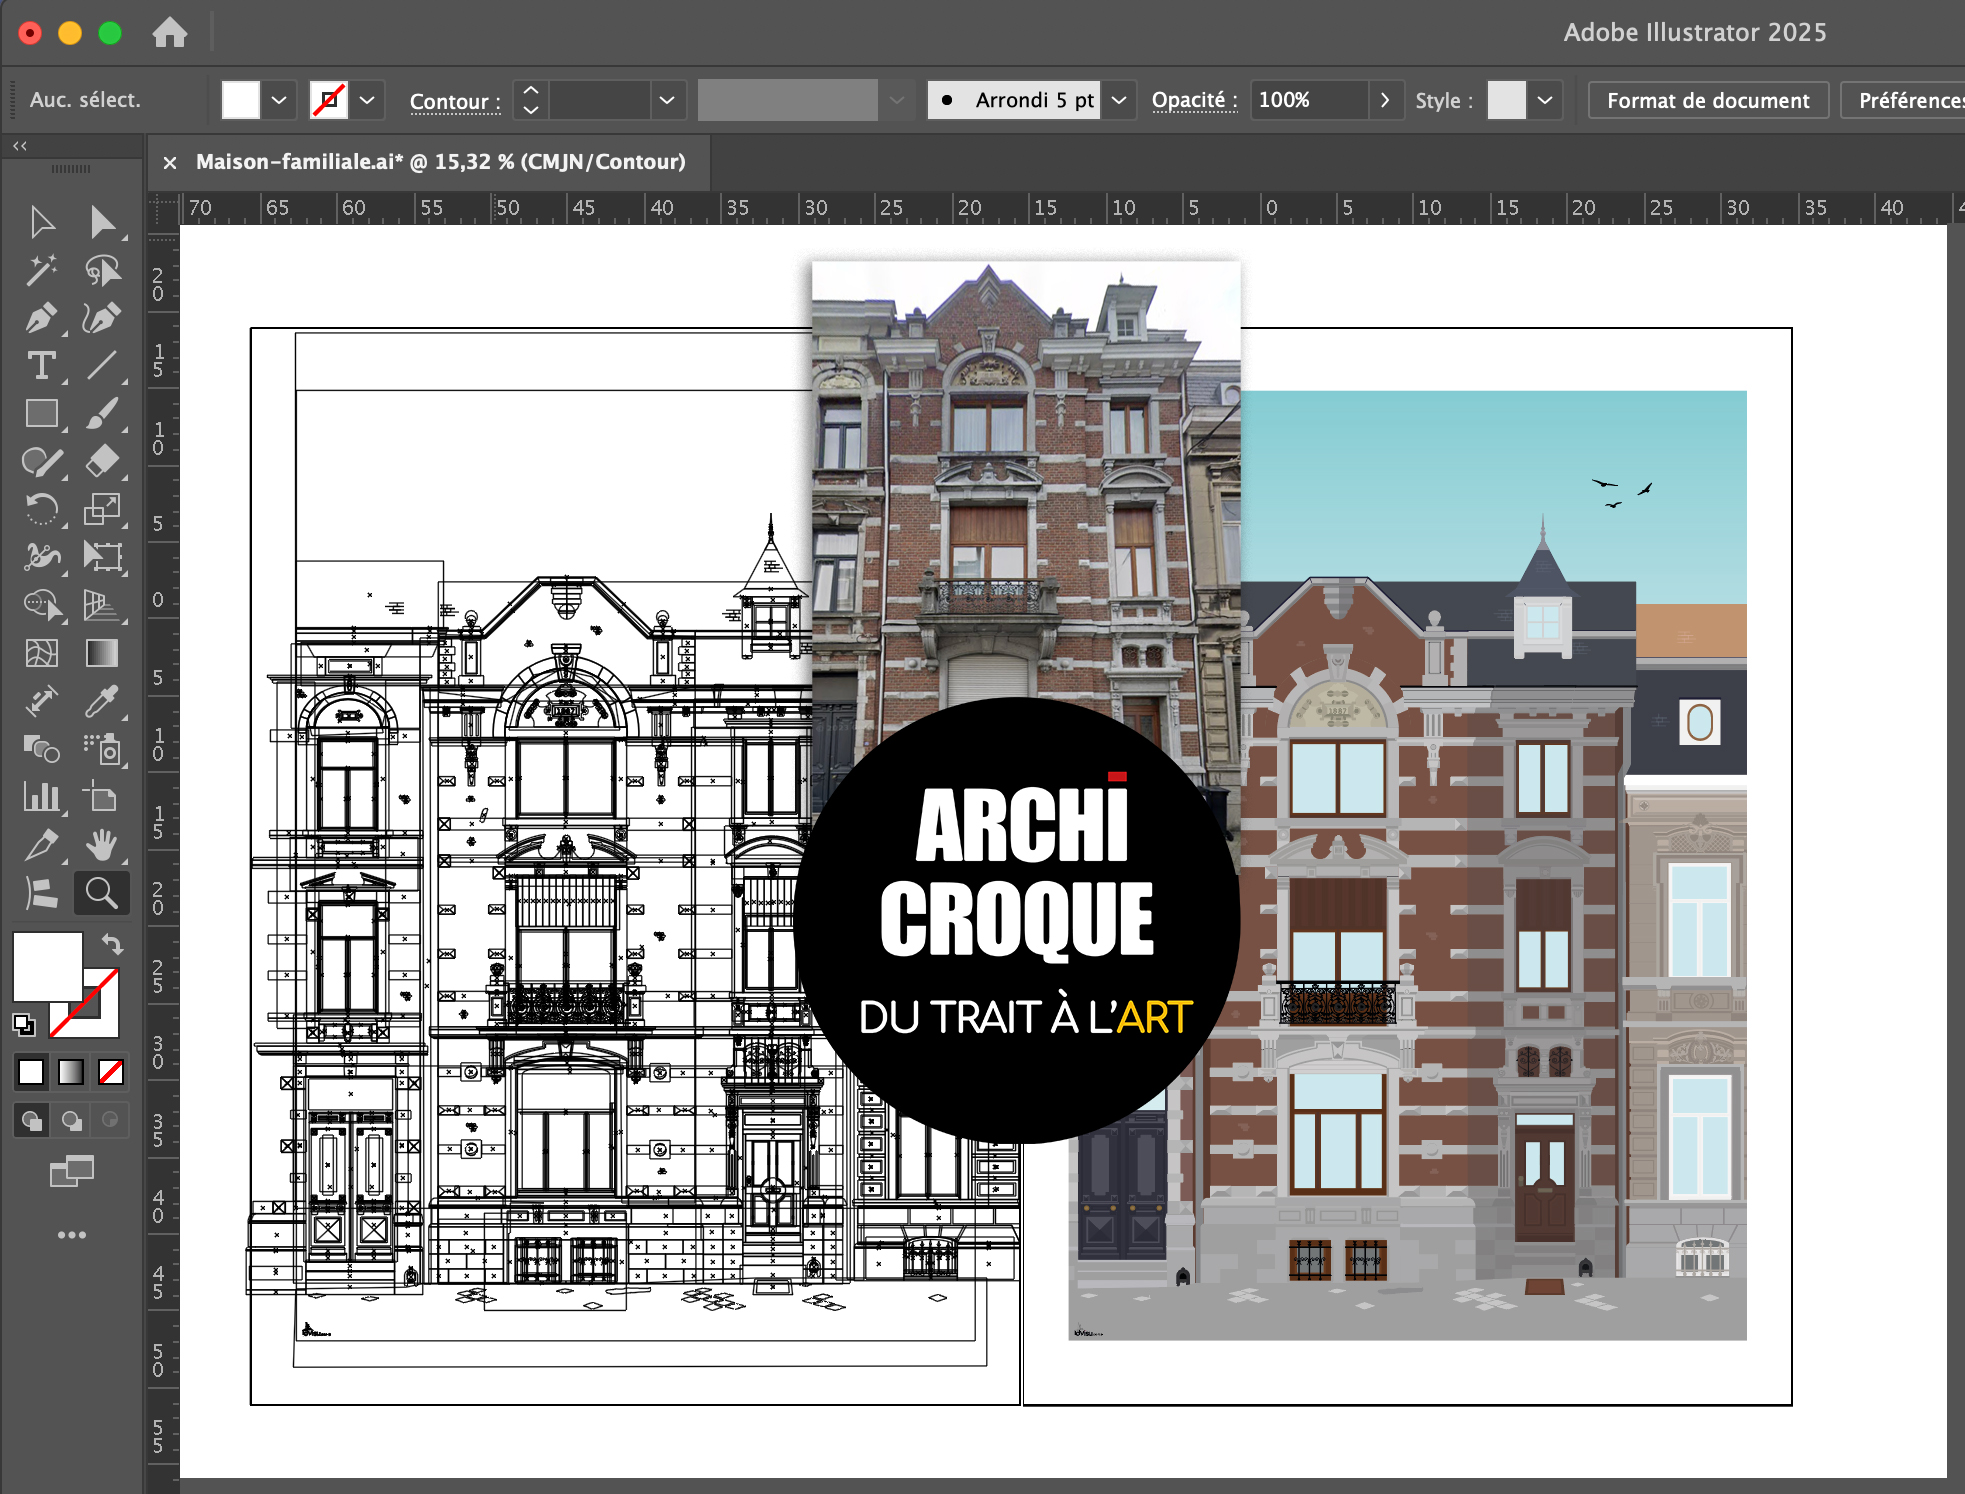
Task: Select the Mesh tool
Action: pos(41,653)
